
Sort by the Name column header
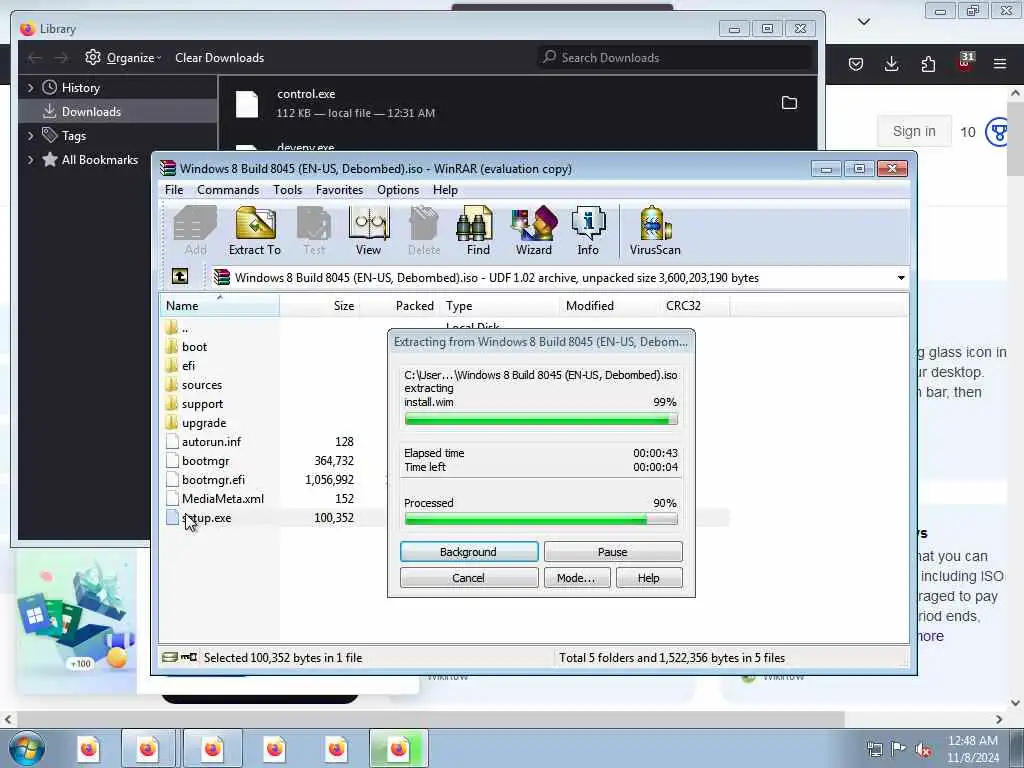(219, 306)
